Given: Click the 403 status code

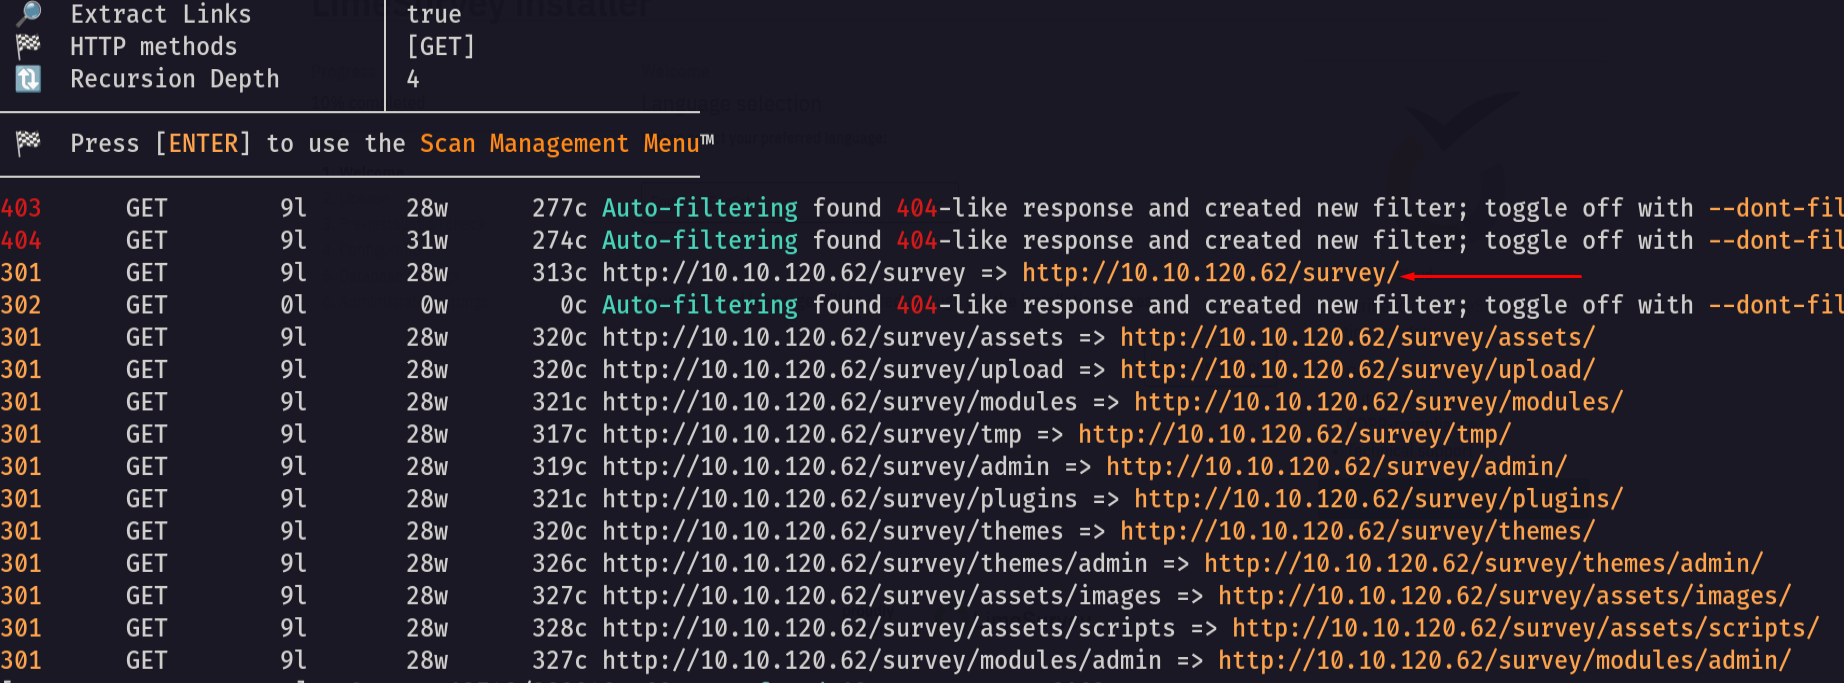Looking at the screenshot, I should 21,208.
